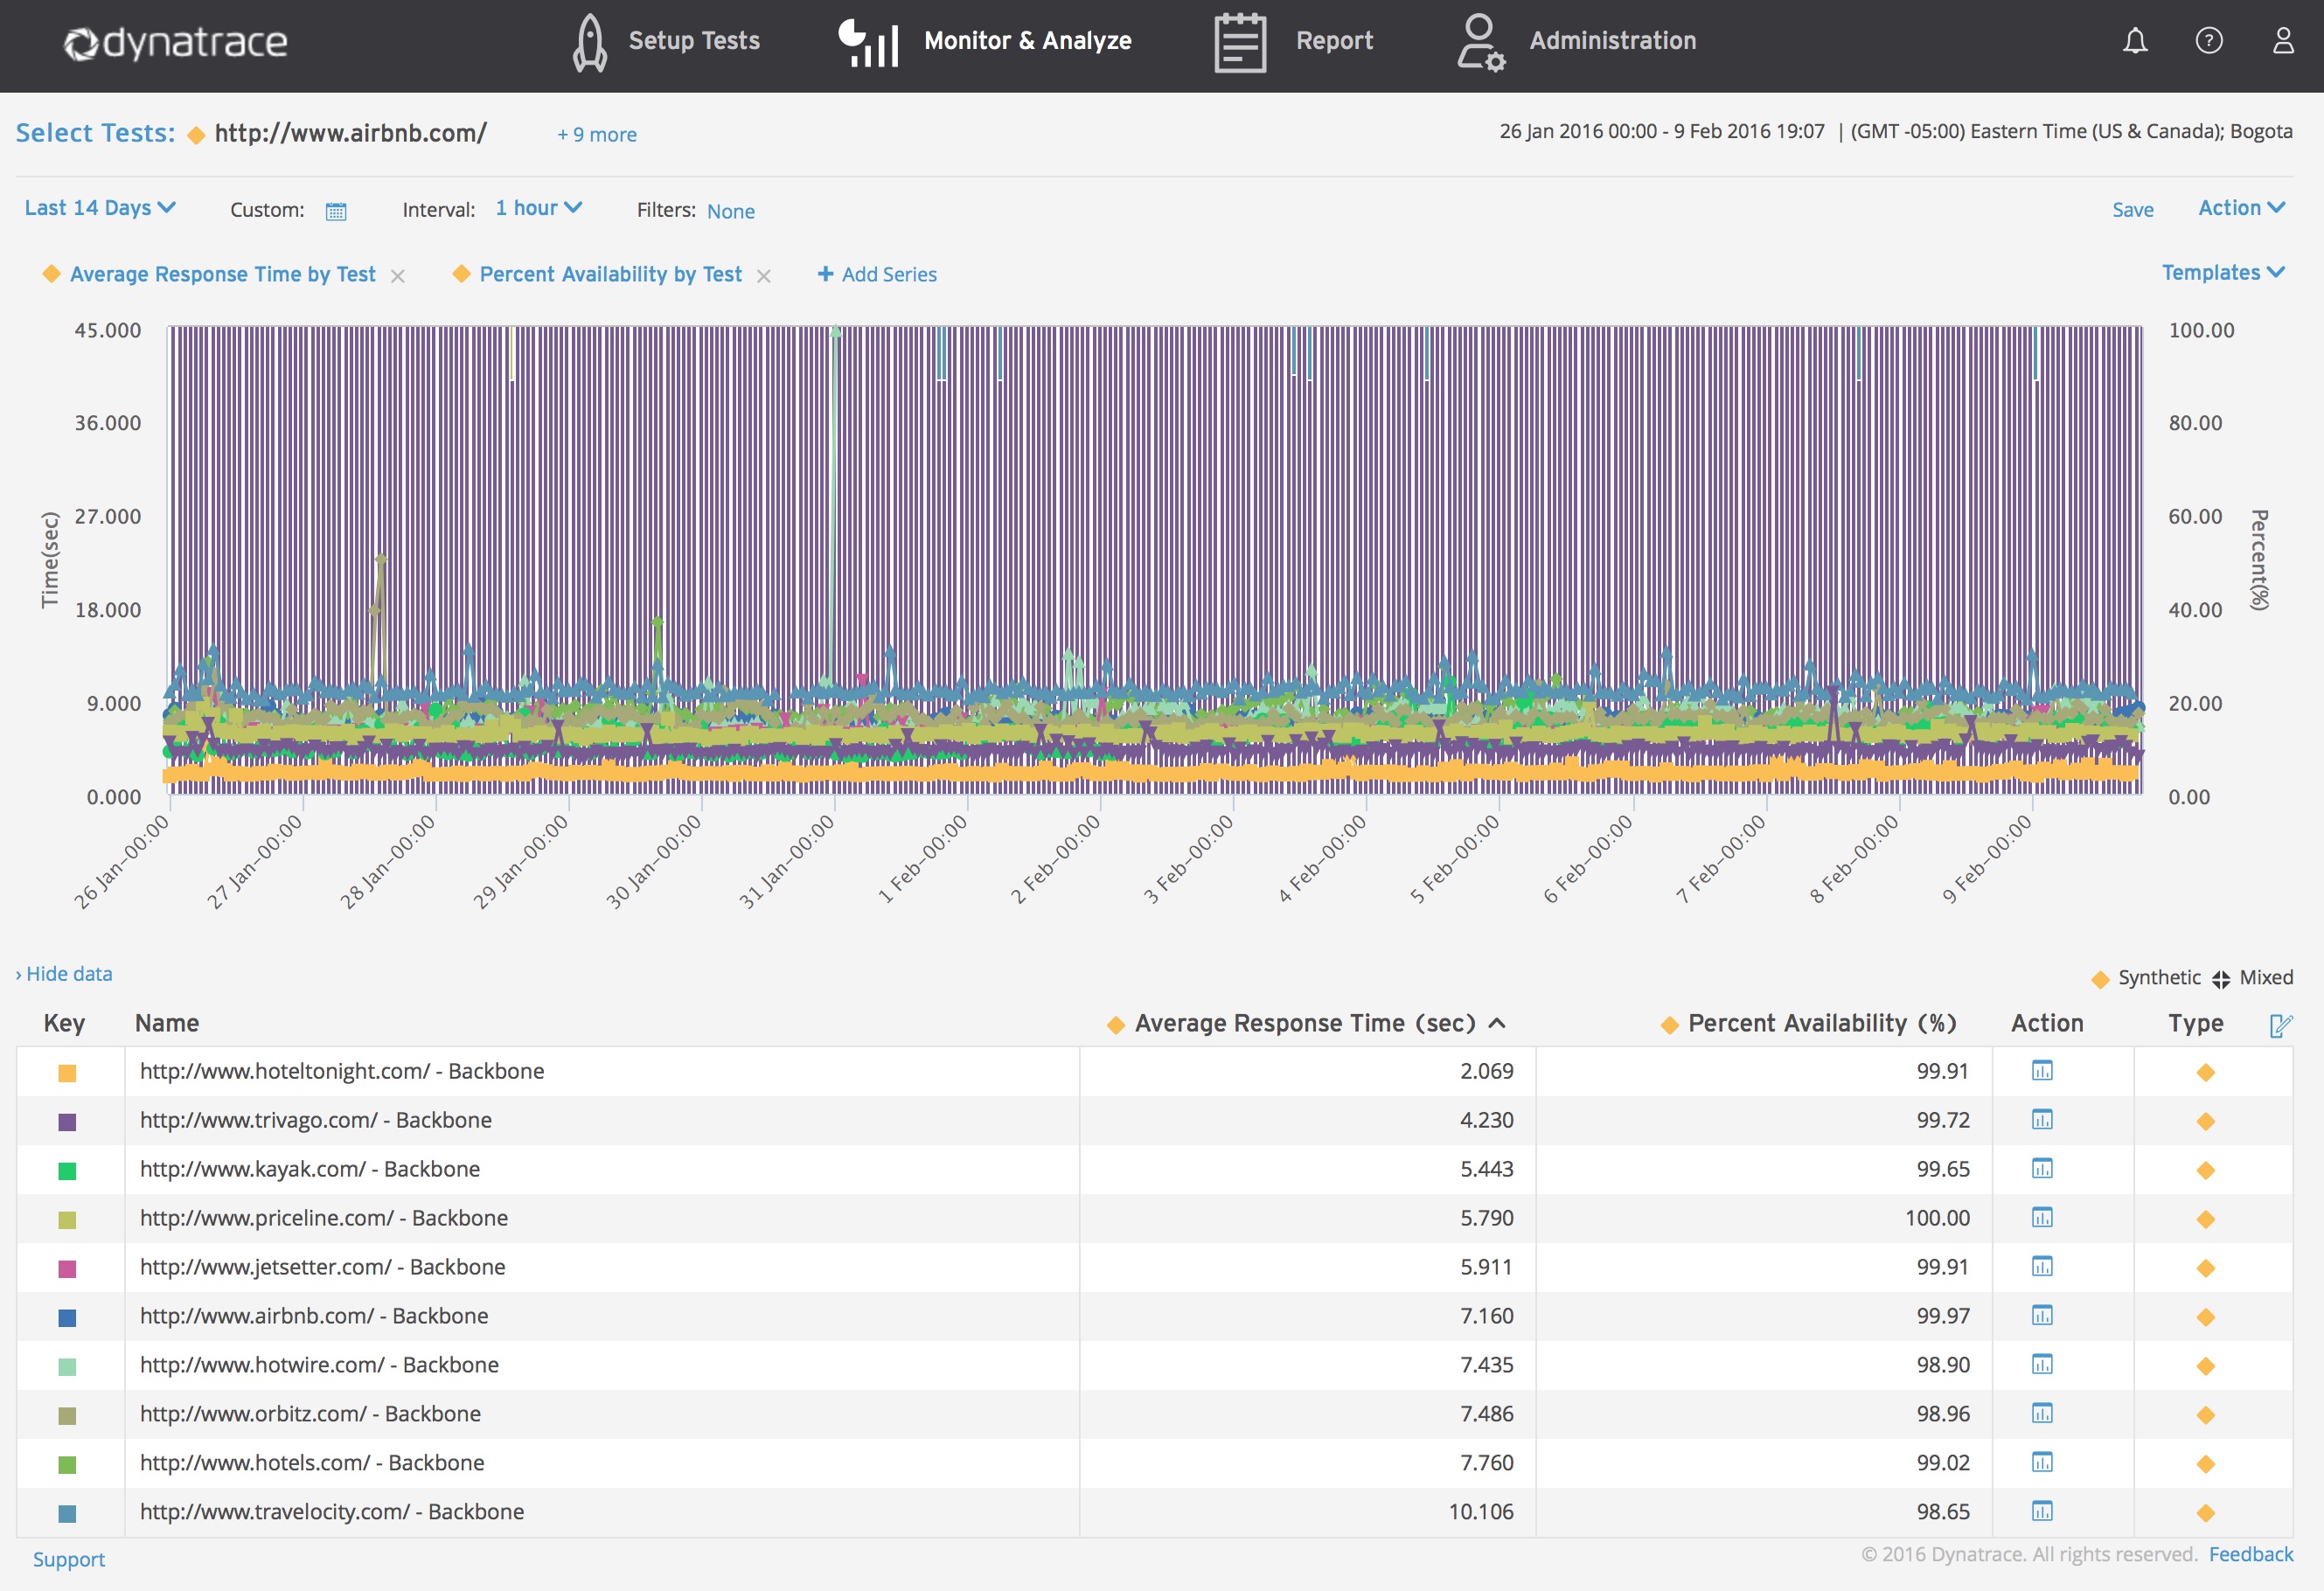
Task: Open chart action for travelocity.com row
Action: pyautogui.click(x=2042, y=1512)
